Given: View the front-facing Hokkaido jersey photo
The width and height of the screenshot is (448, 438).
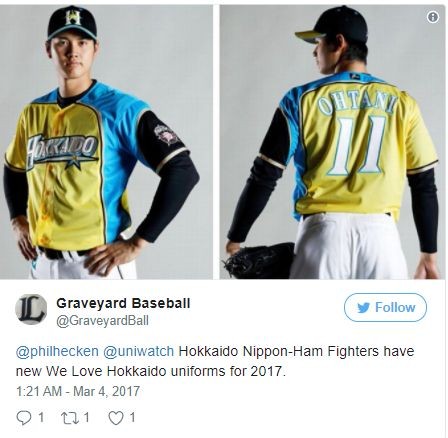Looking at the screenshot, I should [106, 142].
